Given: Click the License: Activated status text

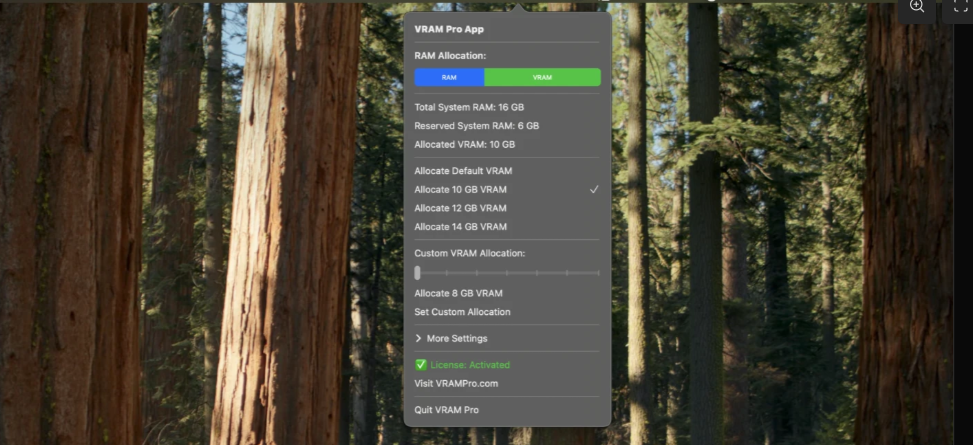Looking at the screenshot, I should [470, 365].
